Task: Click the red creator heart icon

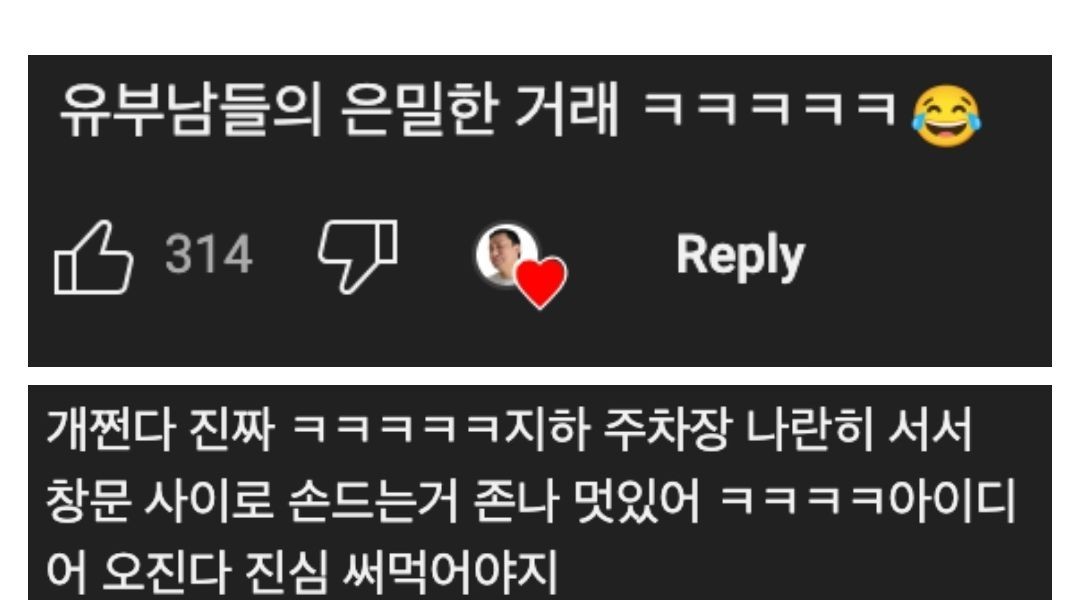Action: tap(541, 282)
